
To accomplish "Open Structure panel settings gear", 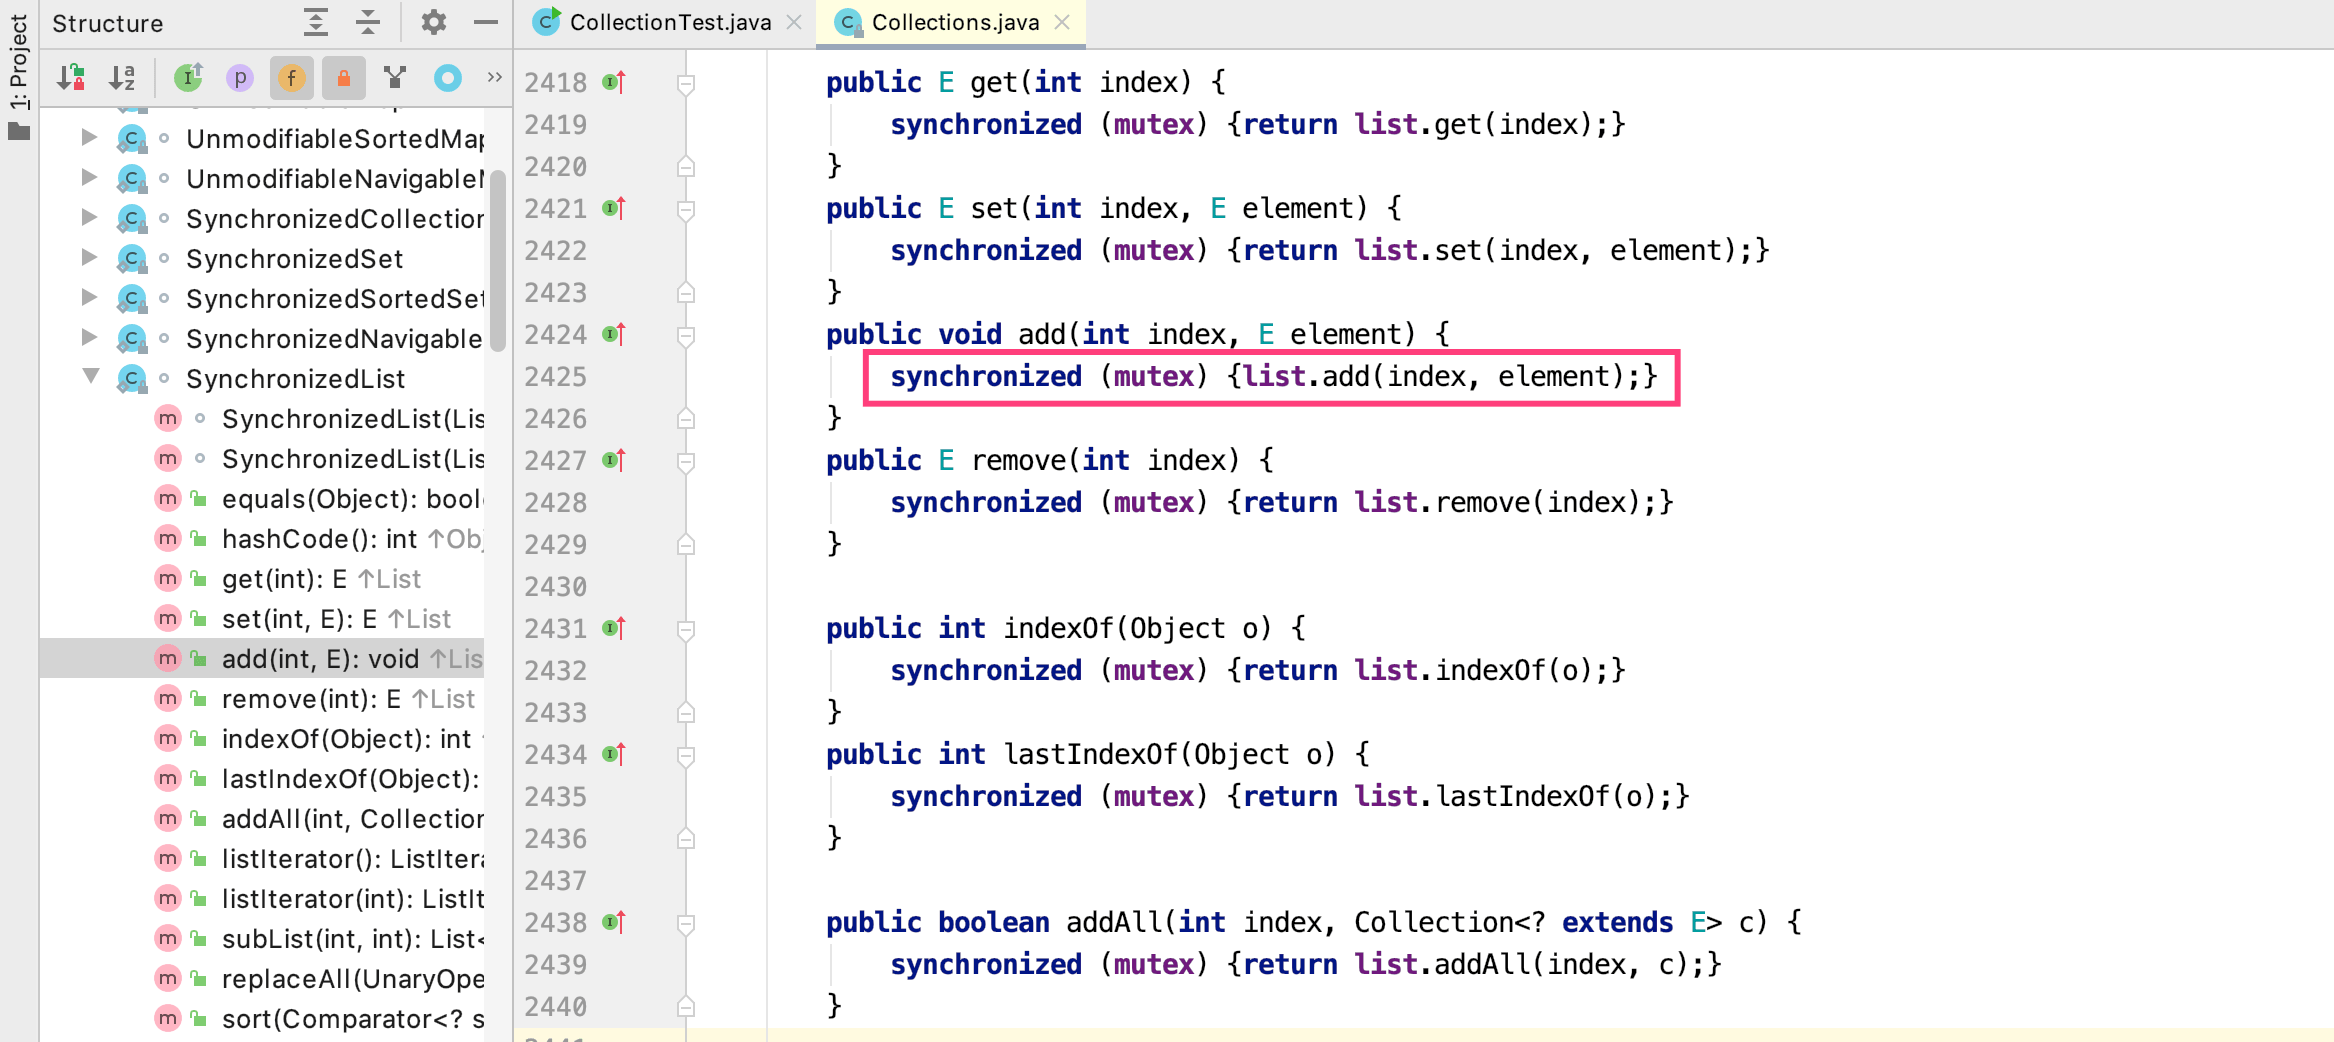I will 433,22.
